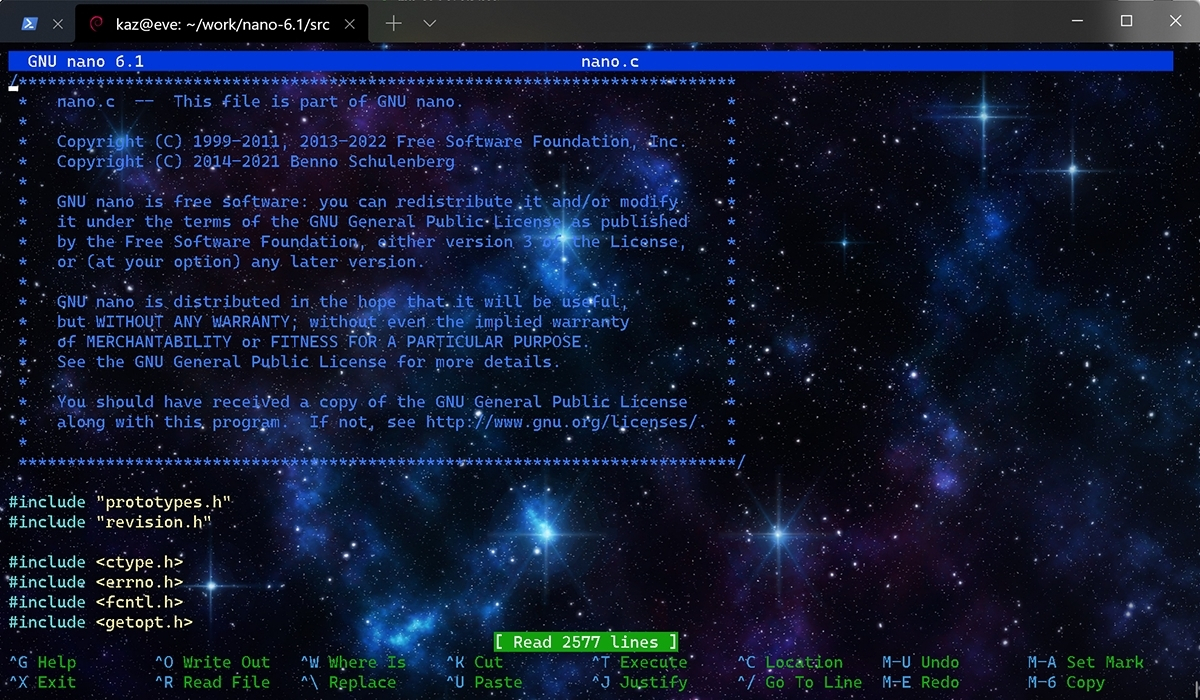Click the #include <fcntl.h> line

(x=96, y=602)
